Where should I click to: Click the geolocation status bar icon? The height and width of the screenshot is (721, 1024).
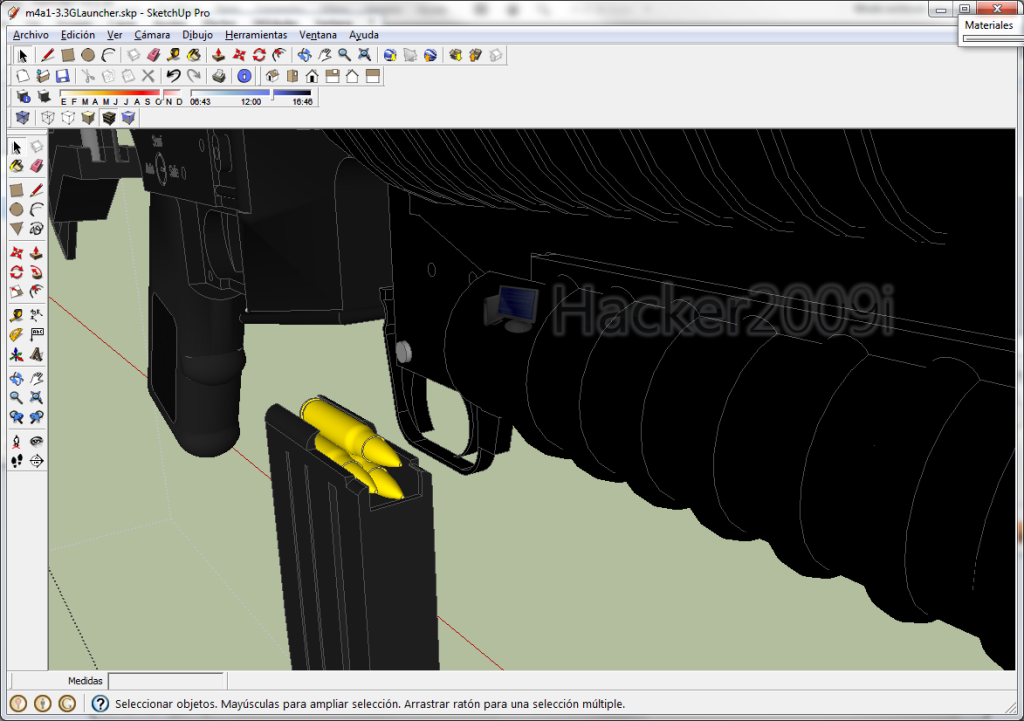(x=18, y=703)
